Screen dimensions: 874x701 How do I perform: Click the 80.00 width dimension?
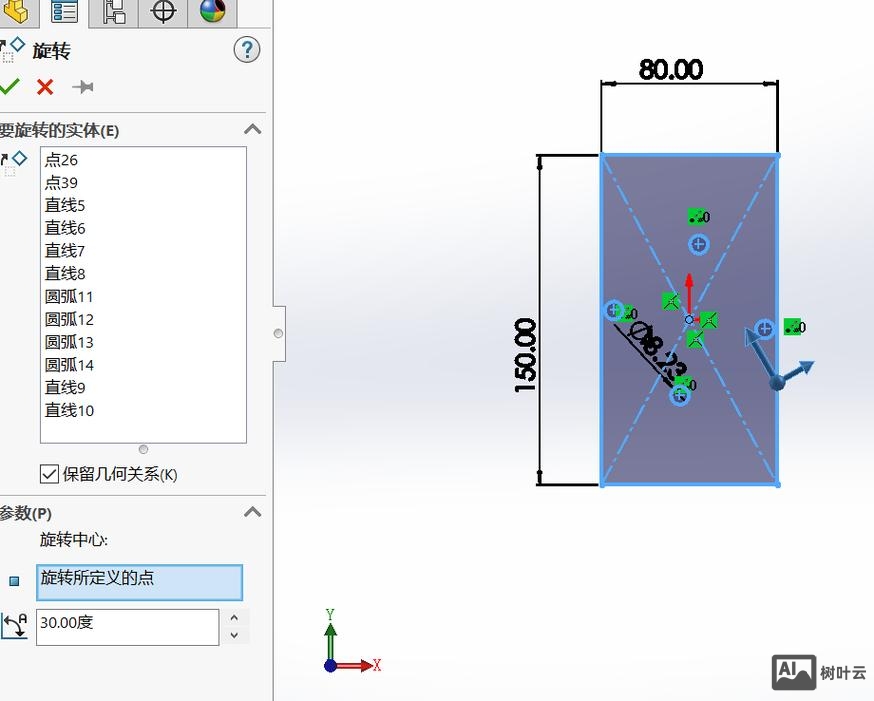pos(671,70)
